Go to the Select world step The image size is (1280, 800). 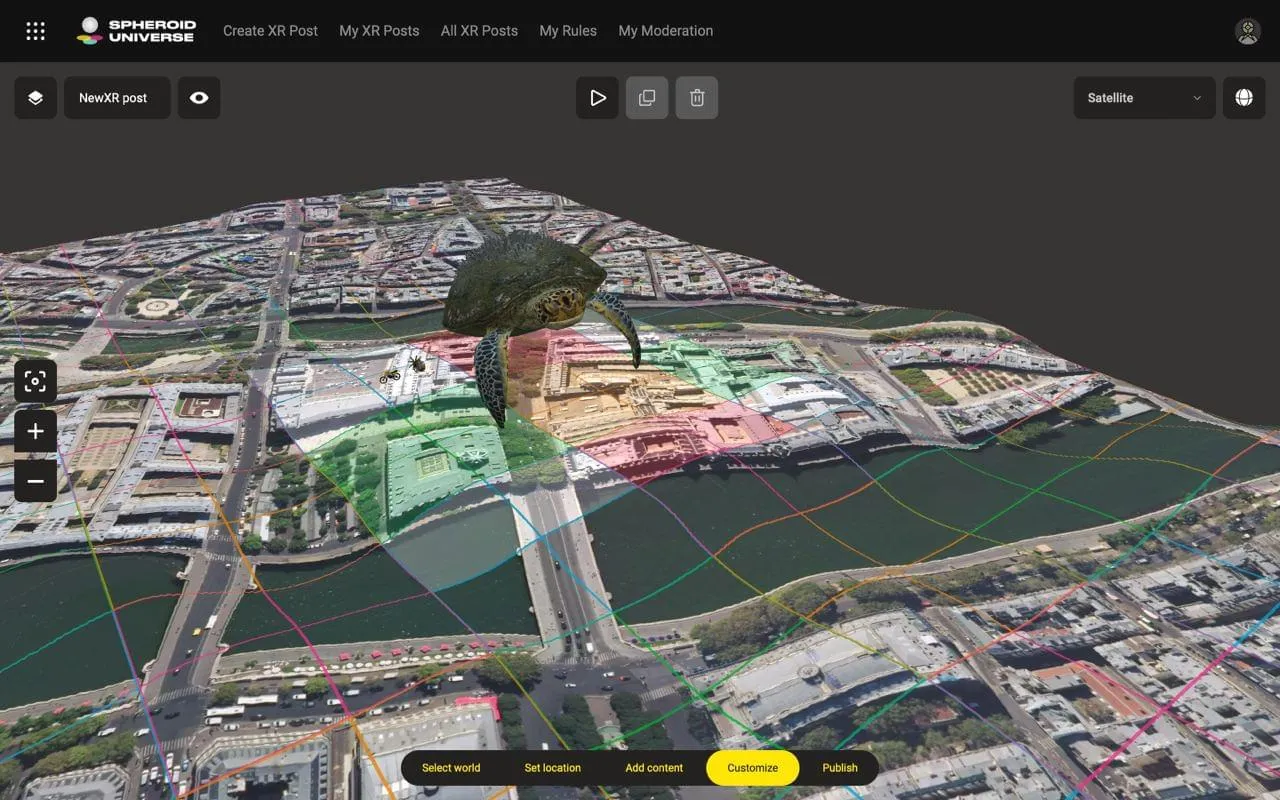click(451, 768)
